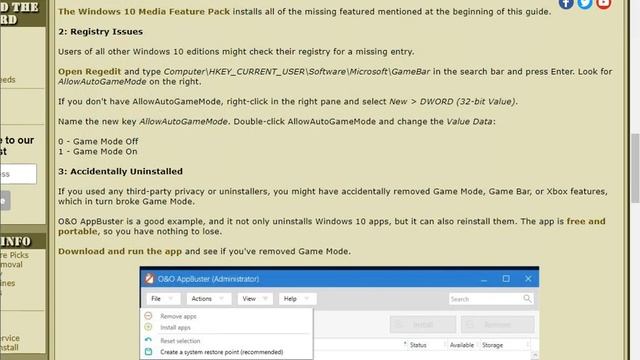Open the File menu in AppBuster
The image size is (640, 360).
pos(162,299)
